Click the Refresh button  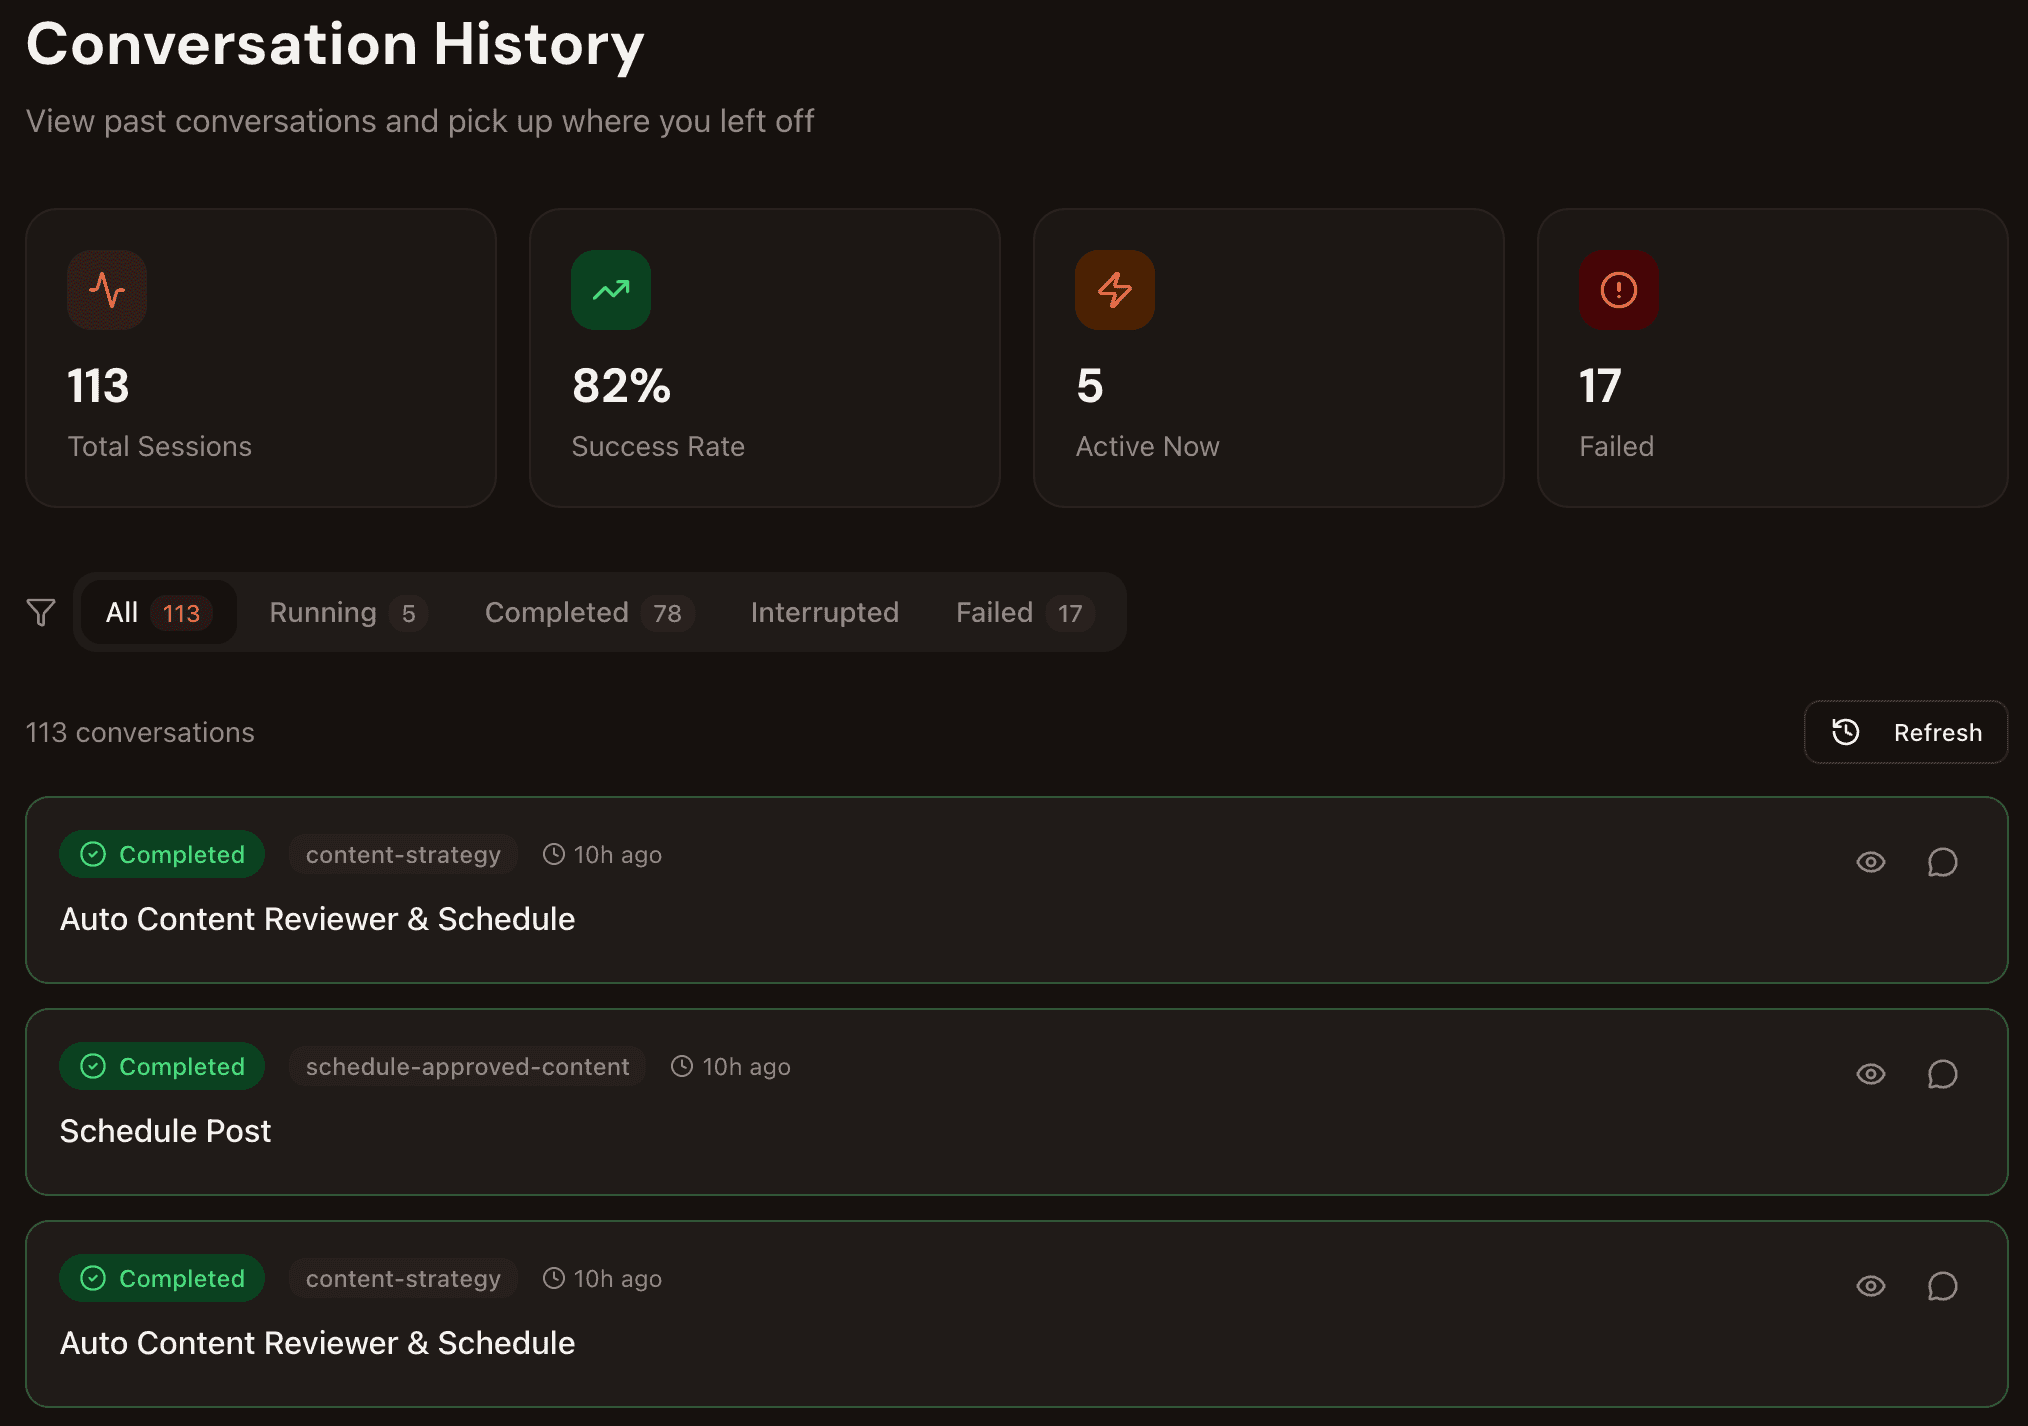click(1906, 732)
